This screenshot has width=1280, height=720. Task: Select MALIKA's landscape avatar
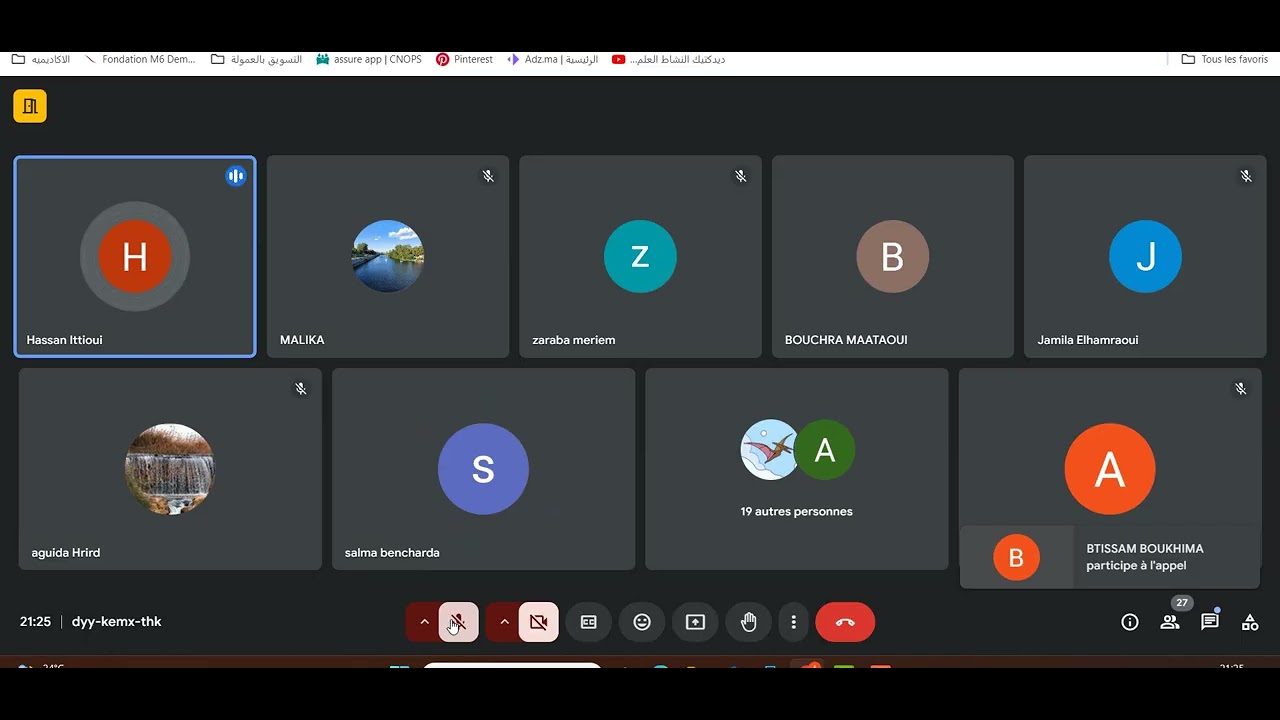pyautogui.click(x=388, y=257)
